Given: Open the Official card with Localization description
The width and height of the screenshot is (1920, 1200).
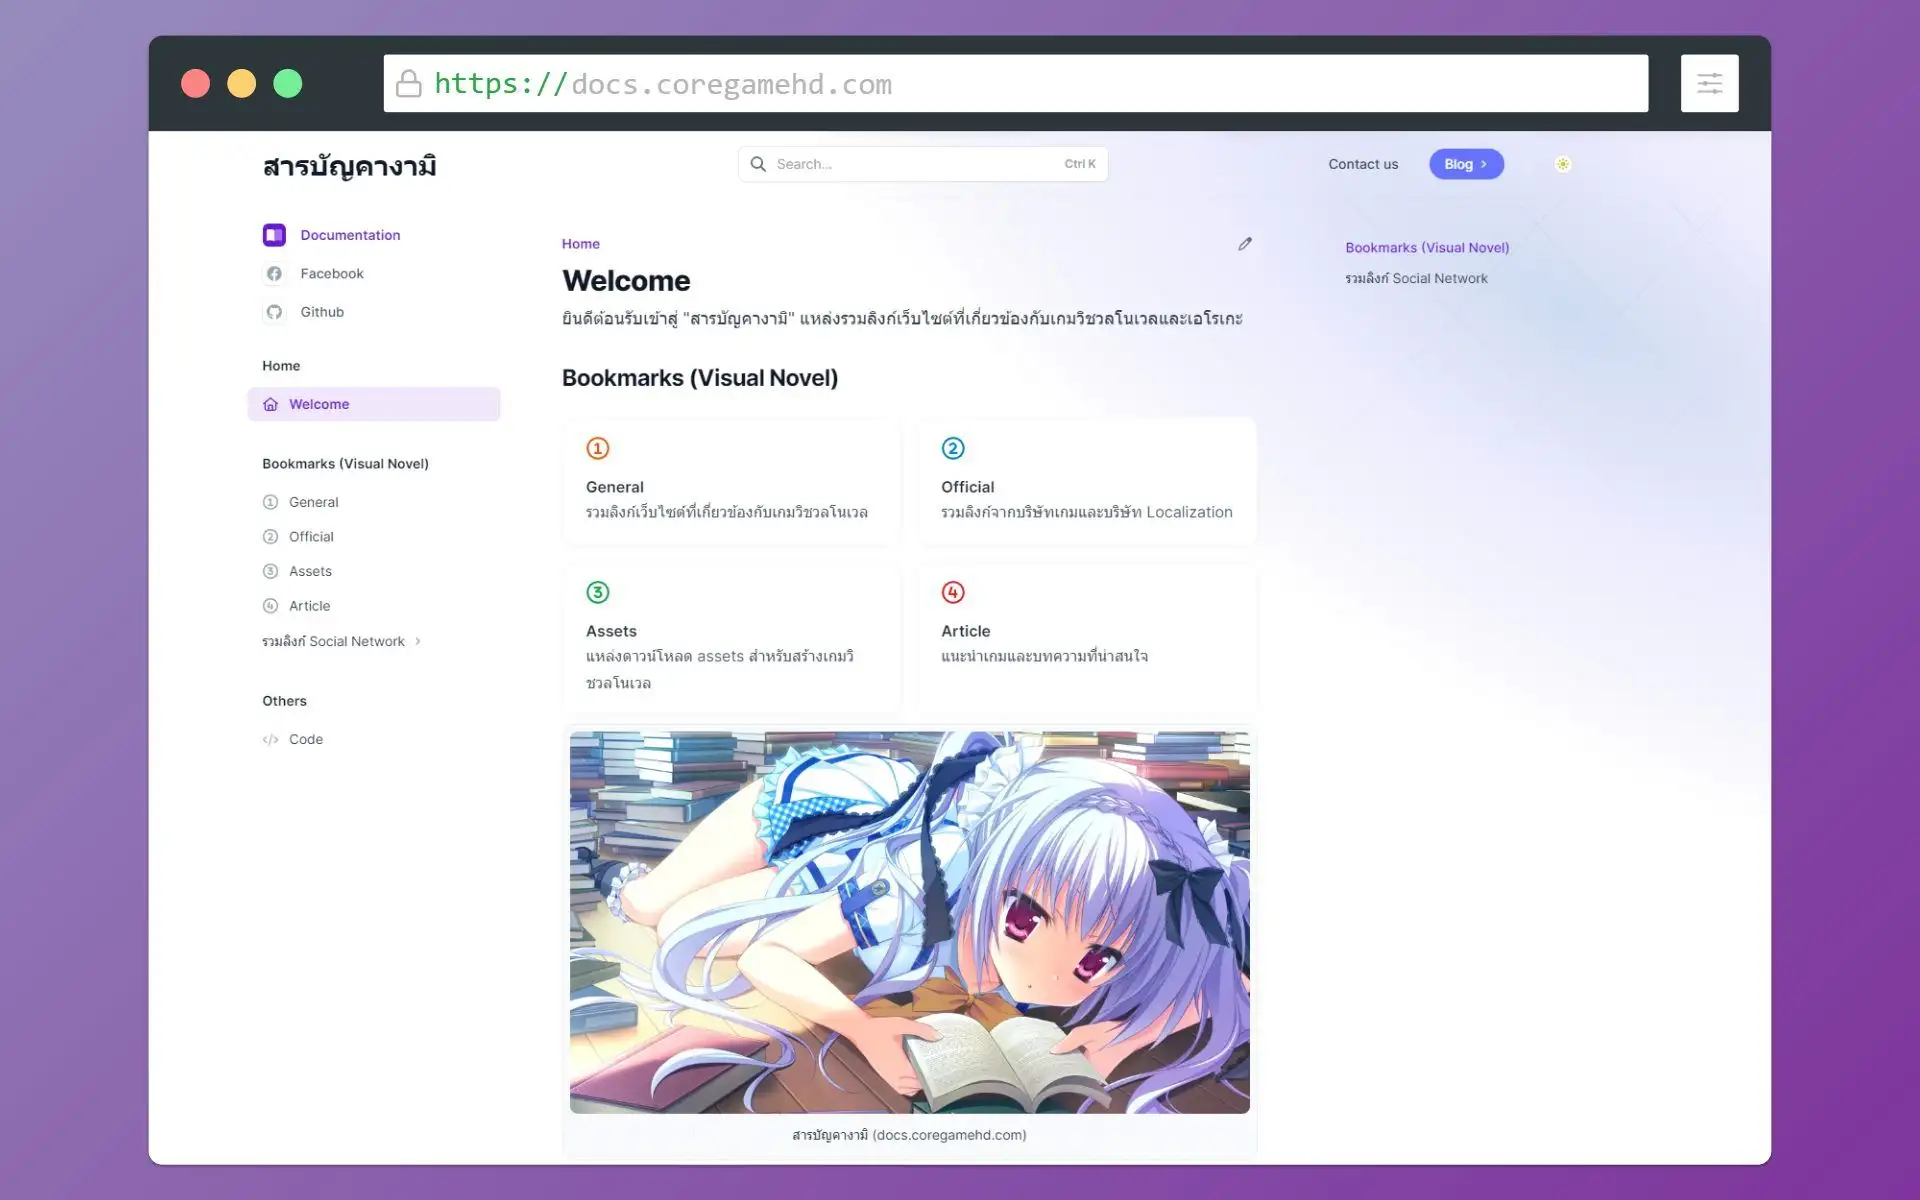Looking at the screenshot, I should [x=1087, y=482].
